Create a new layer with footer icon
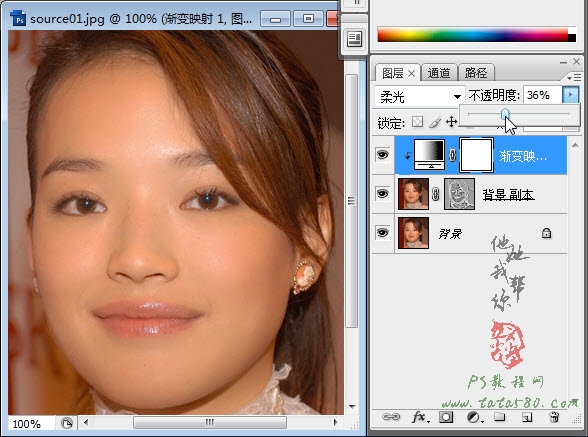 [x=527, y=417]
